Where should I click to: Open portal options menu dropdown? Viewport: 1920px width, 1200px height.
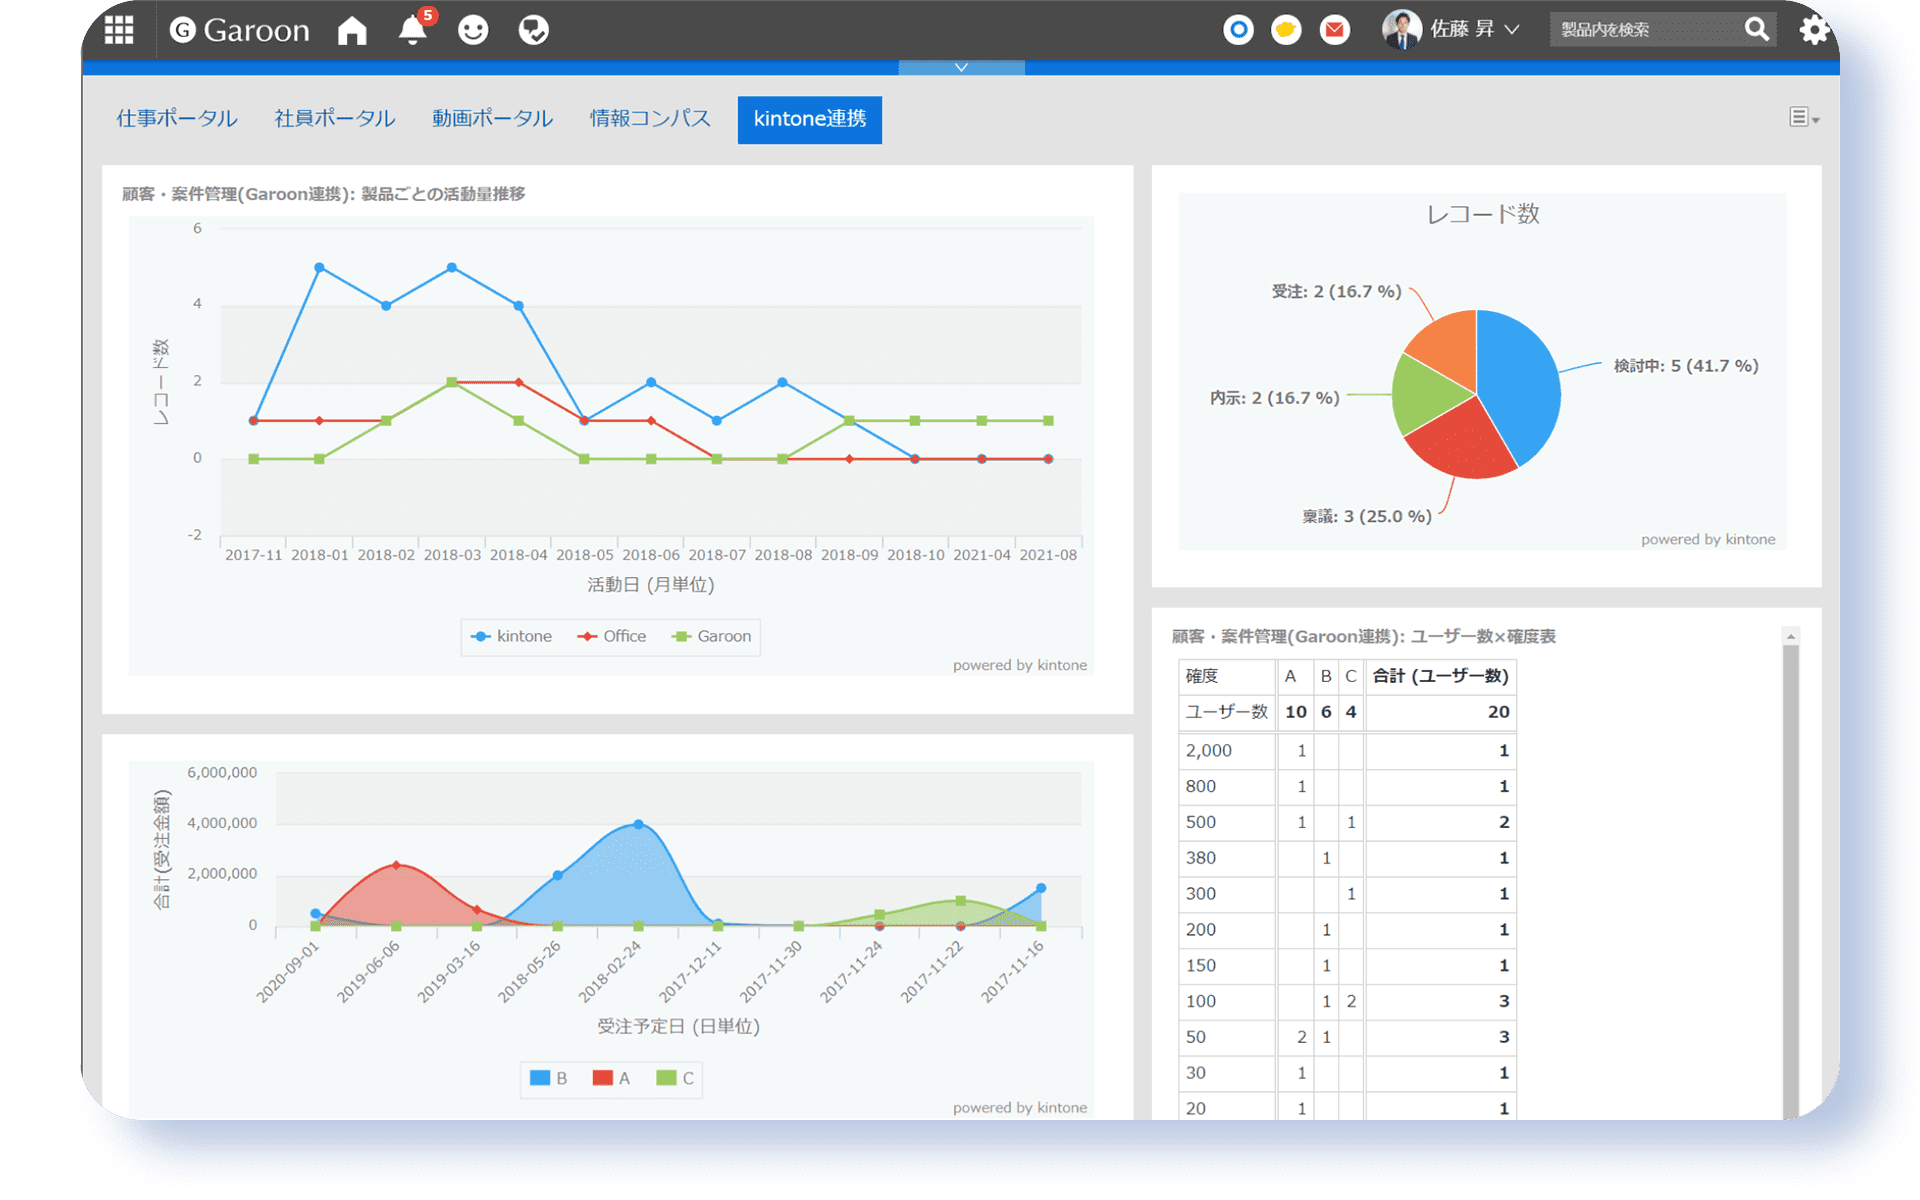point(1803,118)
